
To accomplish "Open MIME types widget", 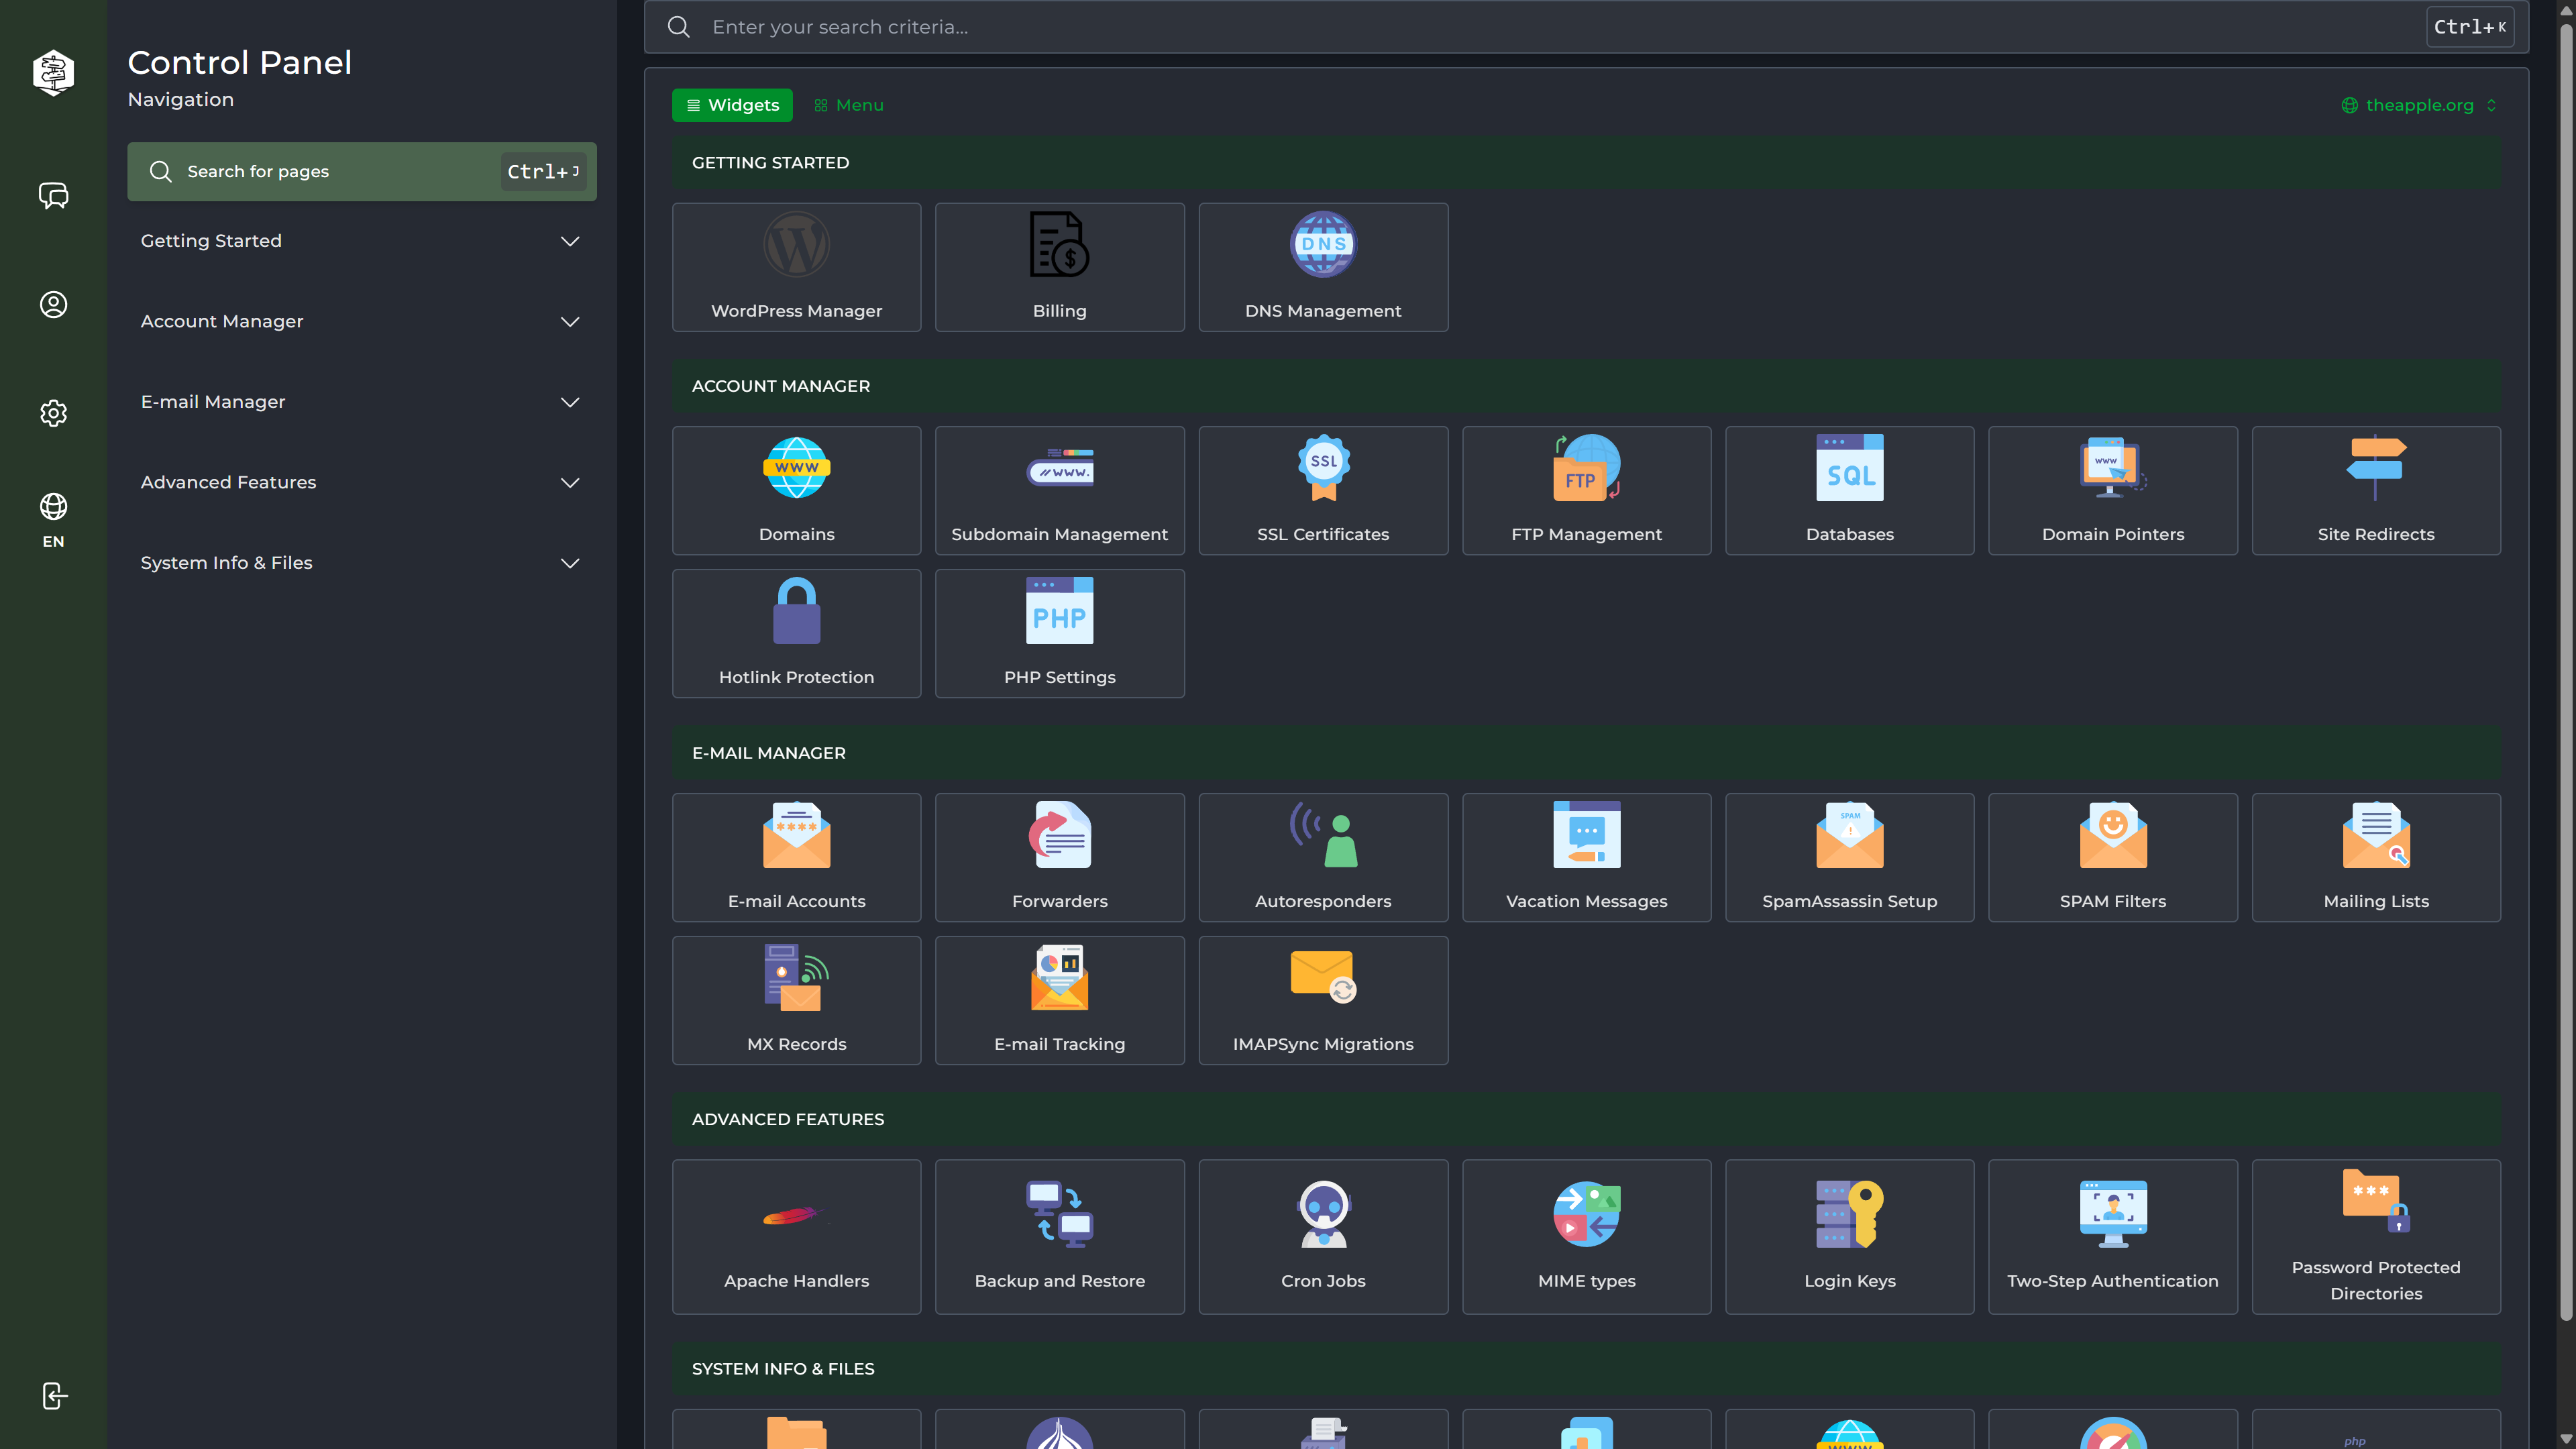I will point(1586,1236).
